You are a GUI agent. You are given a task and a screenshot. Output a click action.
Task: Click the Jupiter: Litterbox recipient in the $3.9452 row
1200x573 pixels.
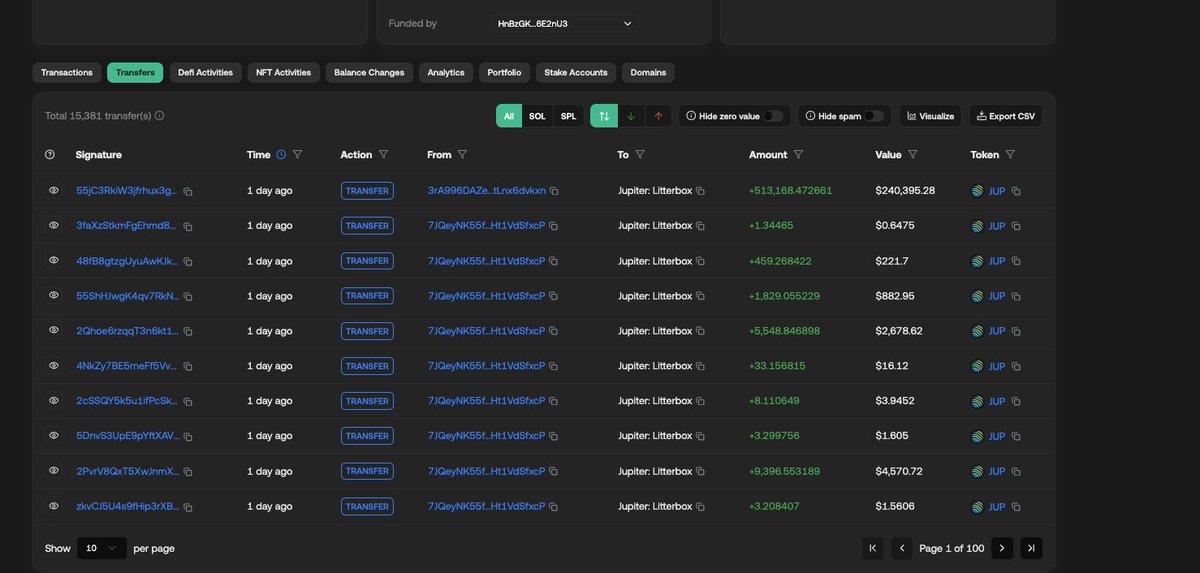pyautogui.click(x=655, y=401)
